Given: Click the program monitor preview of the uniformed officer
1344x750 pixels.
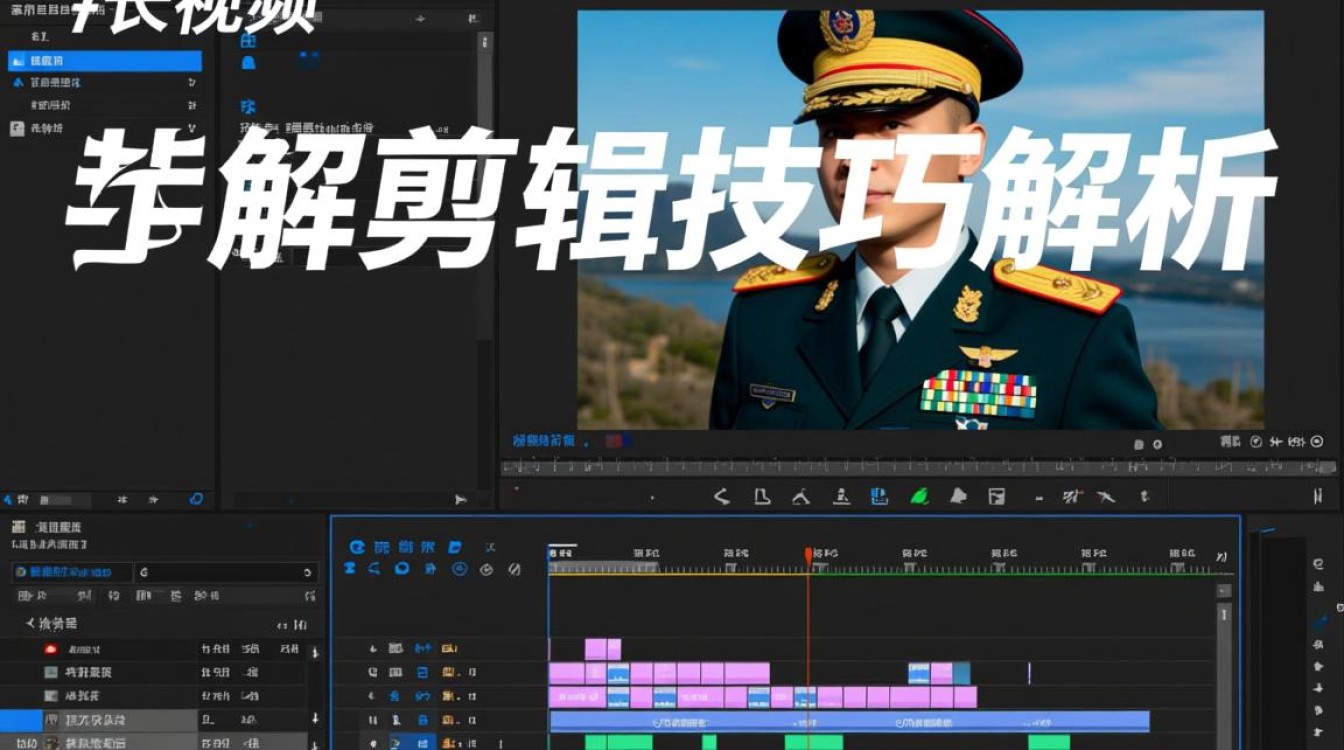Looking at the screenshot, I should [x=921, y=220].
